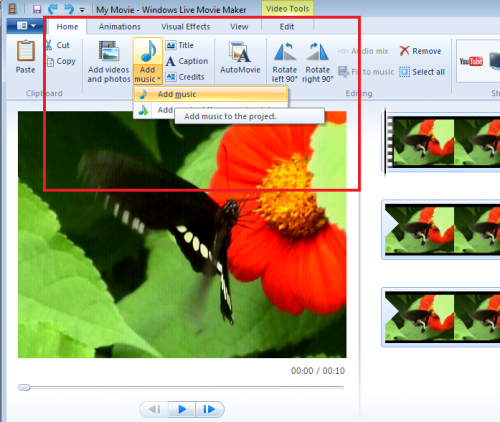Screen dimensions: 500x422
Task: Click the Add music note icon
Action: (148, 51)
